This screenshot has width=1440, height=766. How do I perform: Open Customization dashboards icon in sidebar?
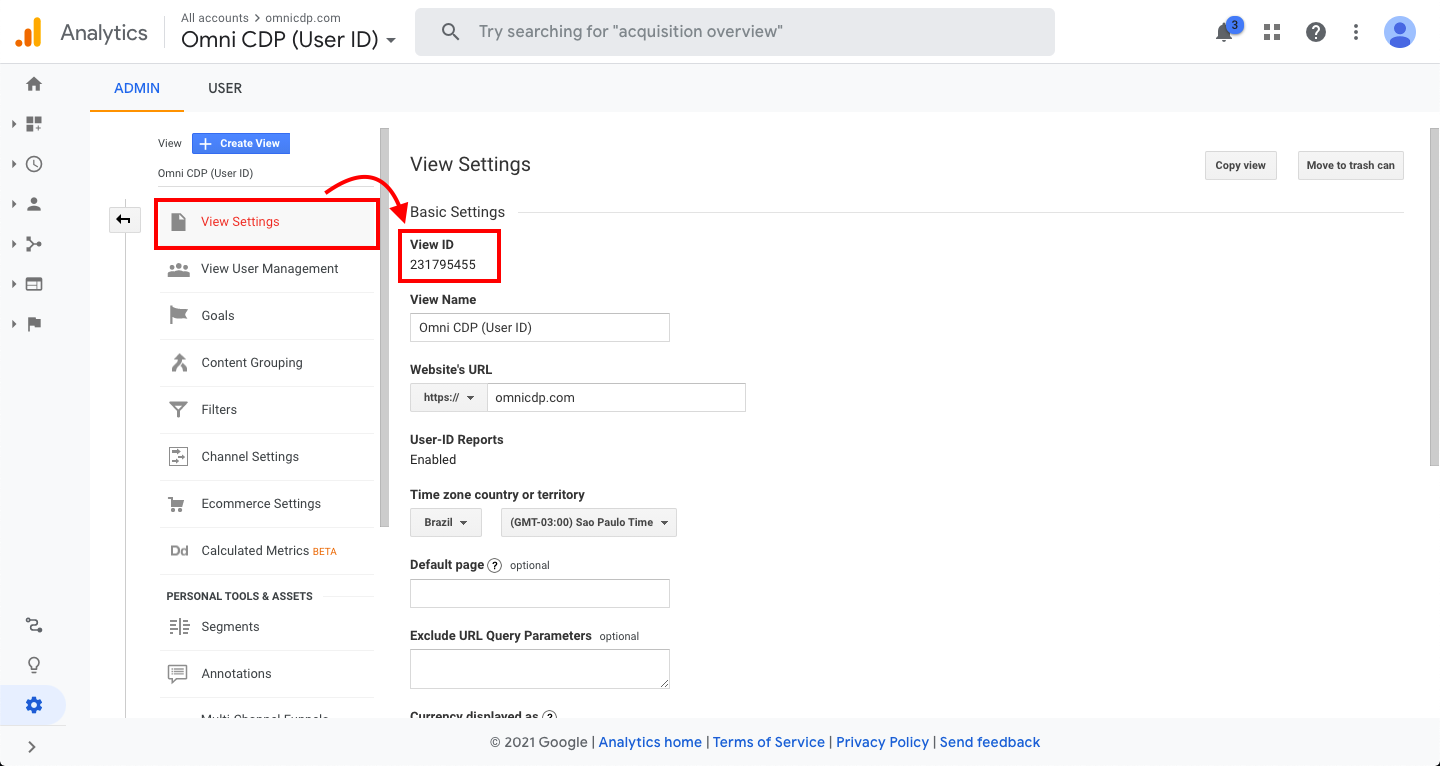(34, 124)
